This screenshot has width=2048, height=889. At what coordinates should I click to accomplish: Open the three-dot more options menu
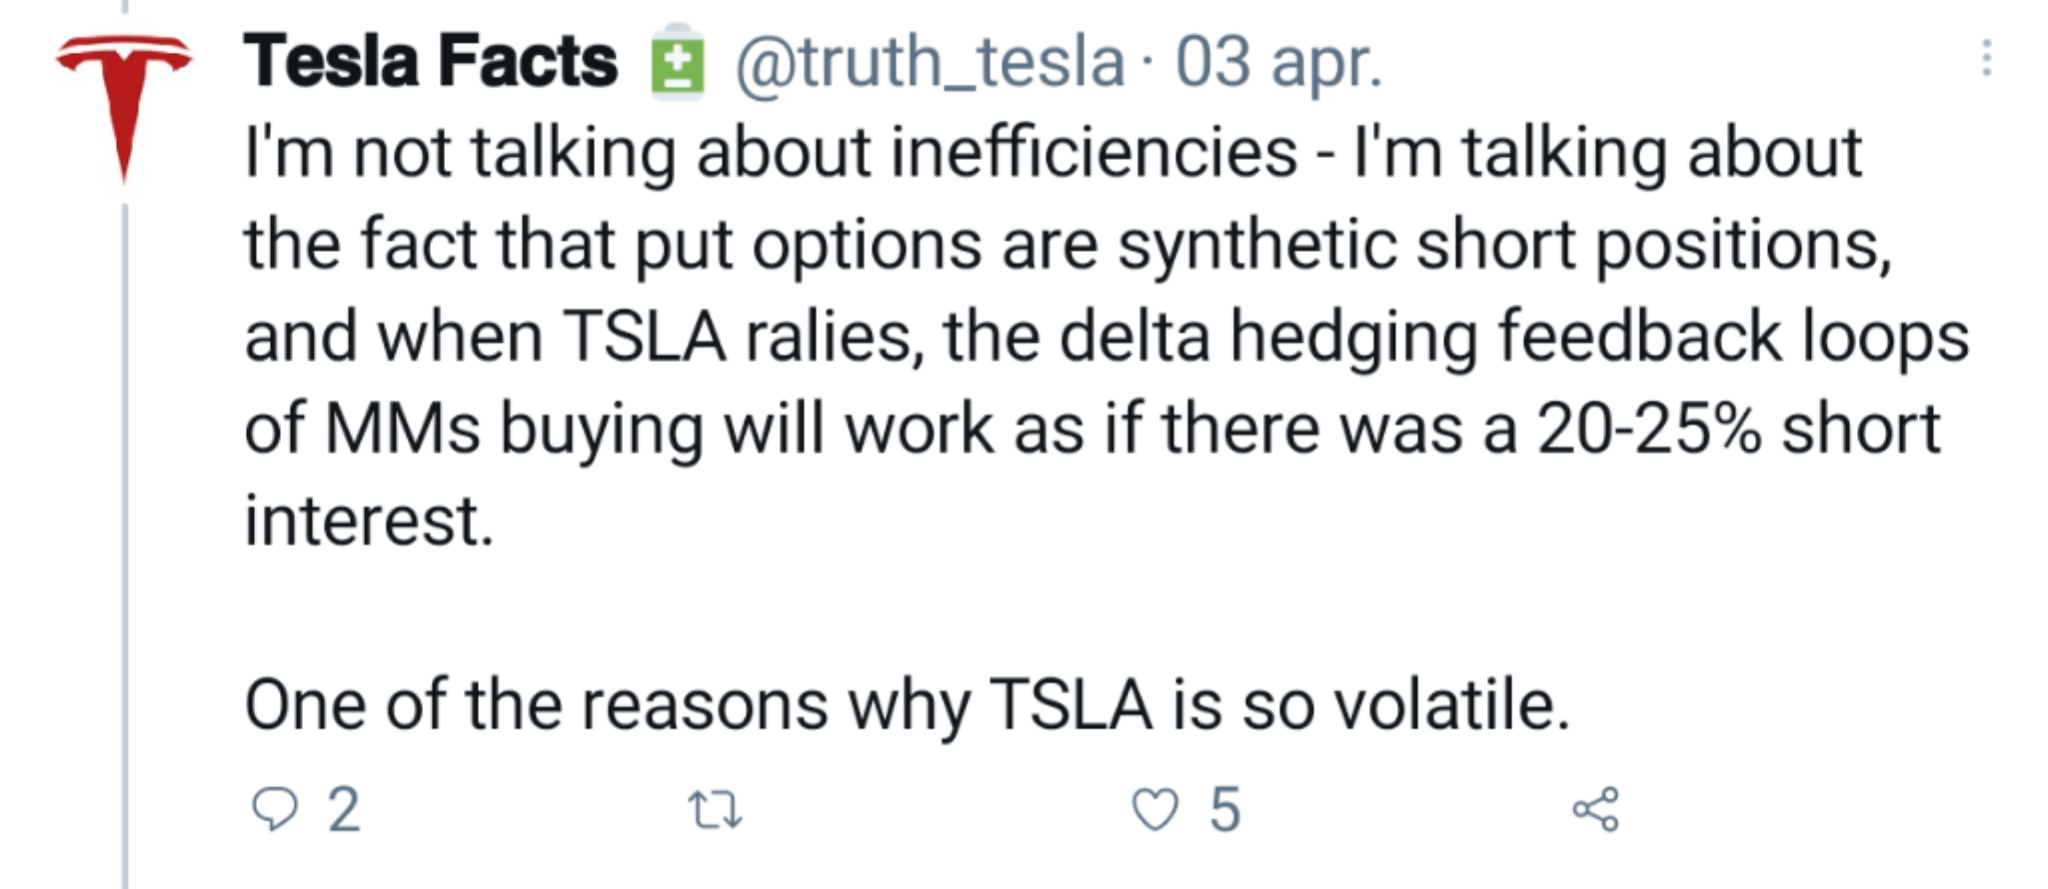coord(1986,58)
